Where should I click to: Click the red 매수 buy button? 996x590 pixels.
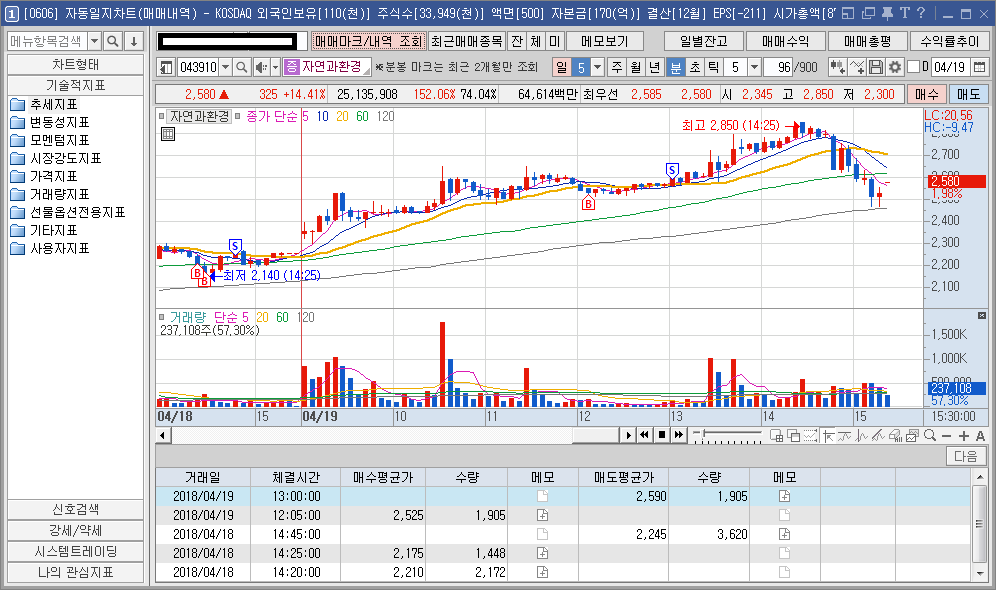[927, 95]
